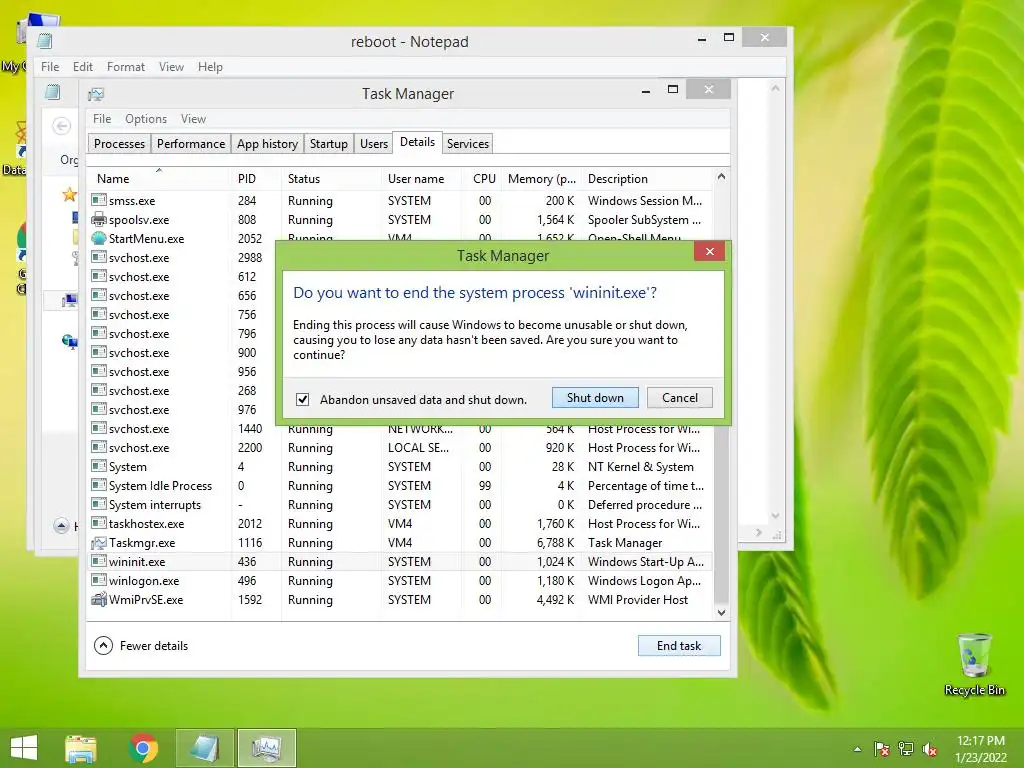Maximize the Notepad window
Image resolution: width=1024 pixels, height=768 pixels.
click(x=729, y=38)
